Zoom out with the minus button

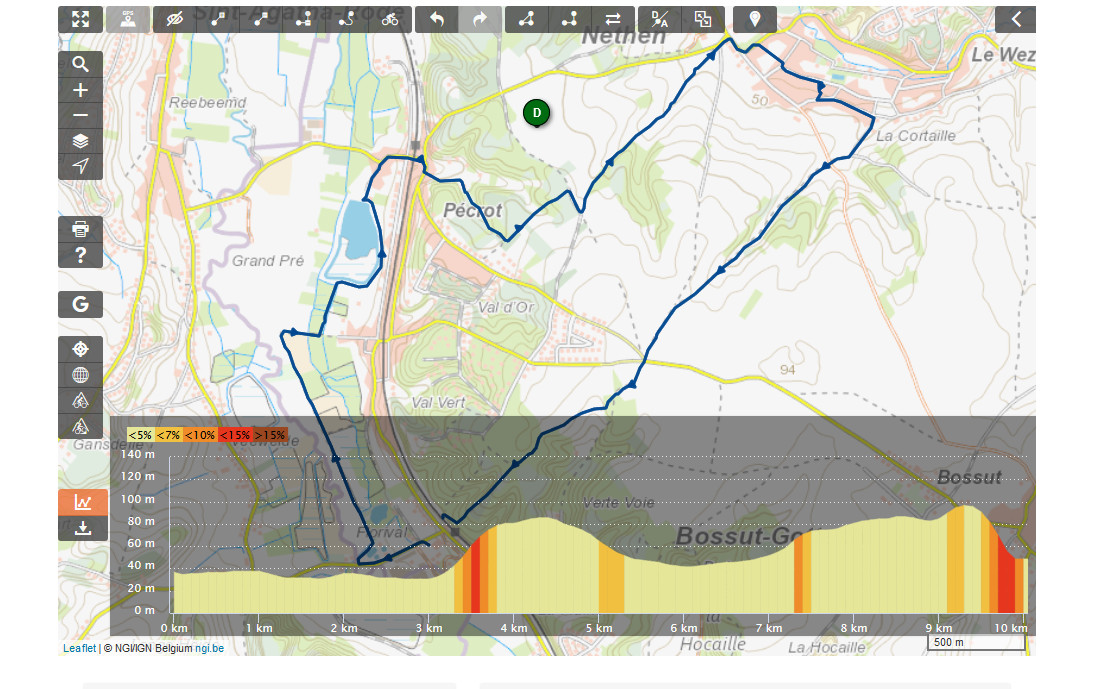[x=80, y=116]
